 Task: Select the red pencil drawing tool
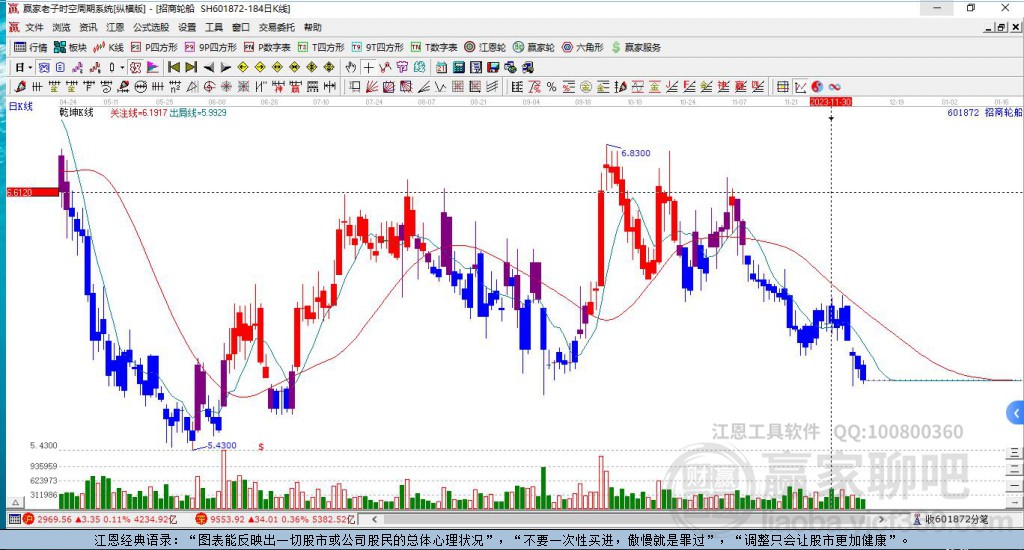click(20, 87)
